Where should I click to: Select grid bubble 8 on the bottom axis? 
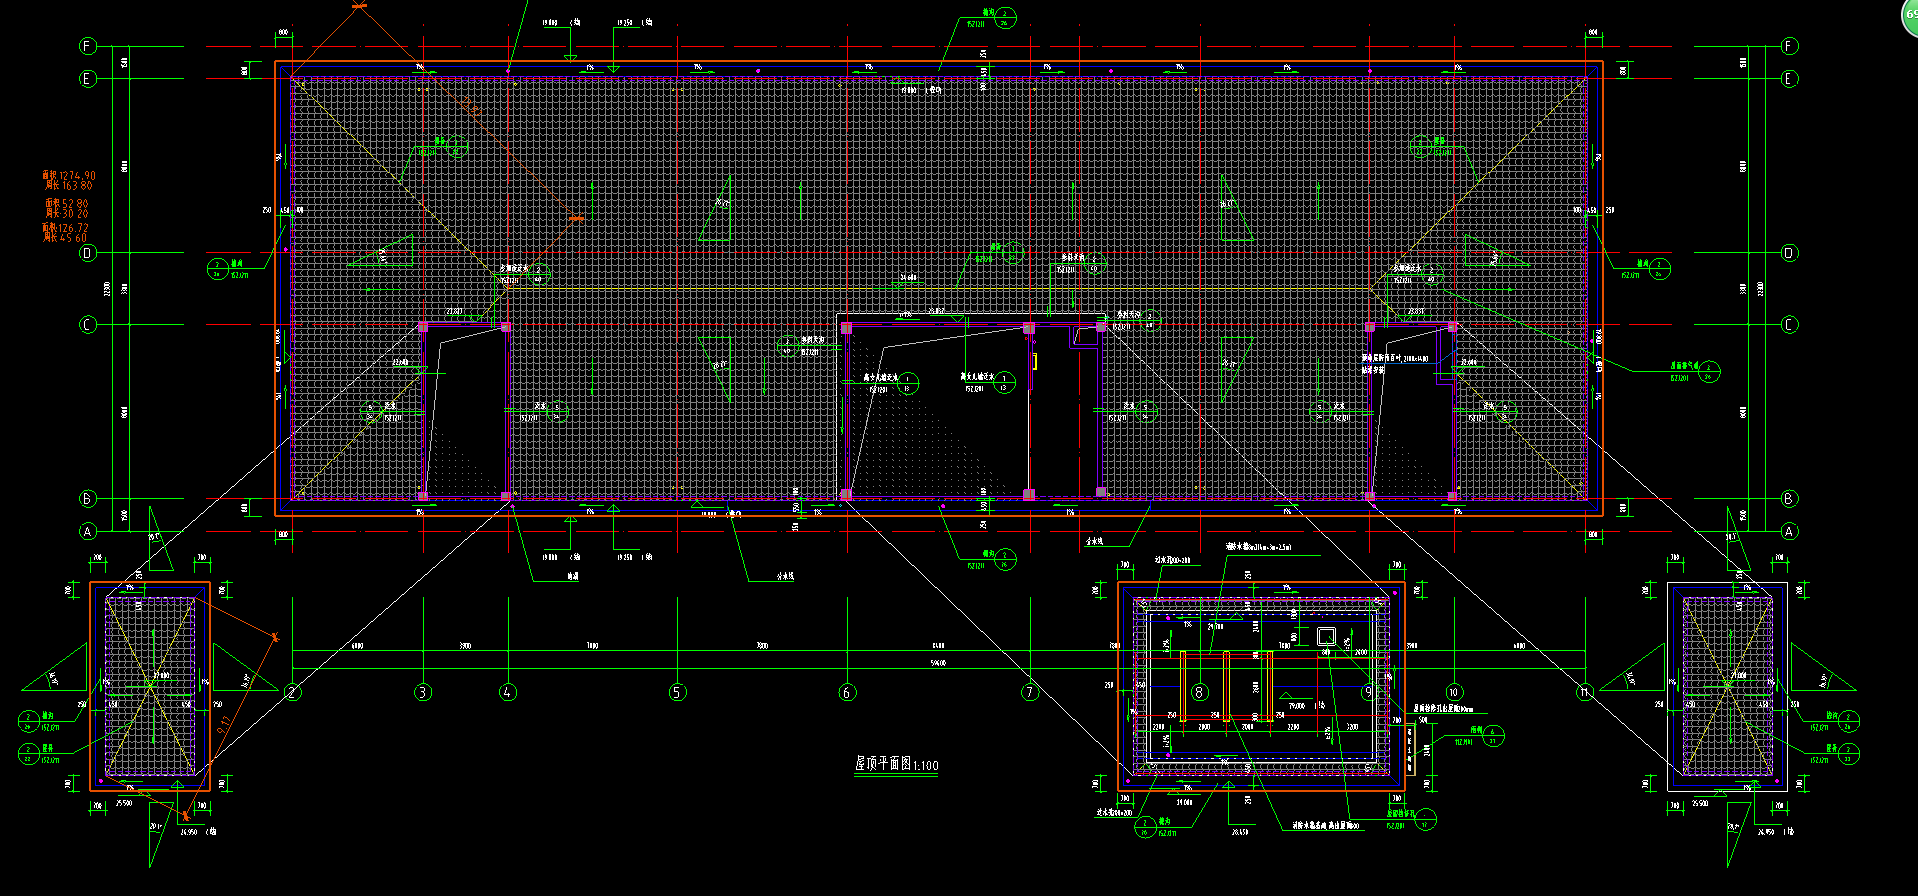pos(1200,692)
